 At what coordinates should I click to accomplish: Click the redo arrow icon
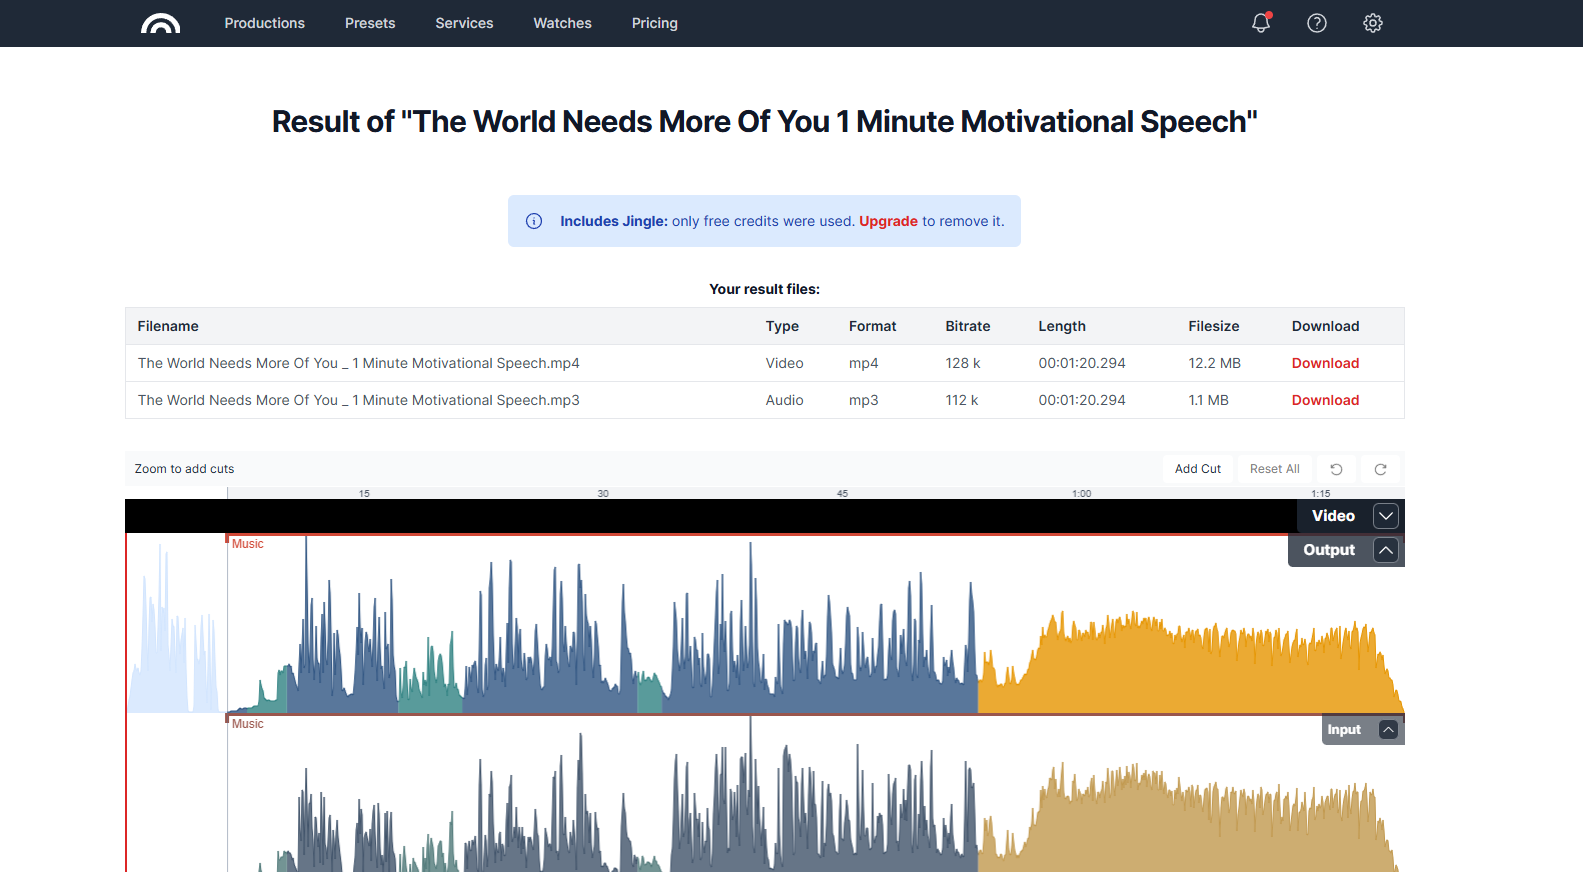pos(1380,469)
